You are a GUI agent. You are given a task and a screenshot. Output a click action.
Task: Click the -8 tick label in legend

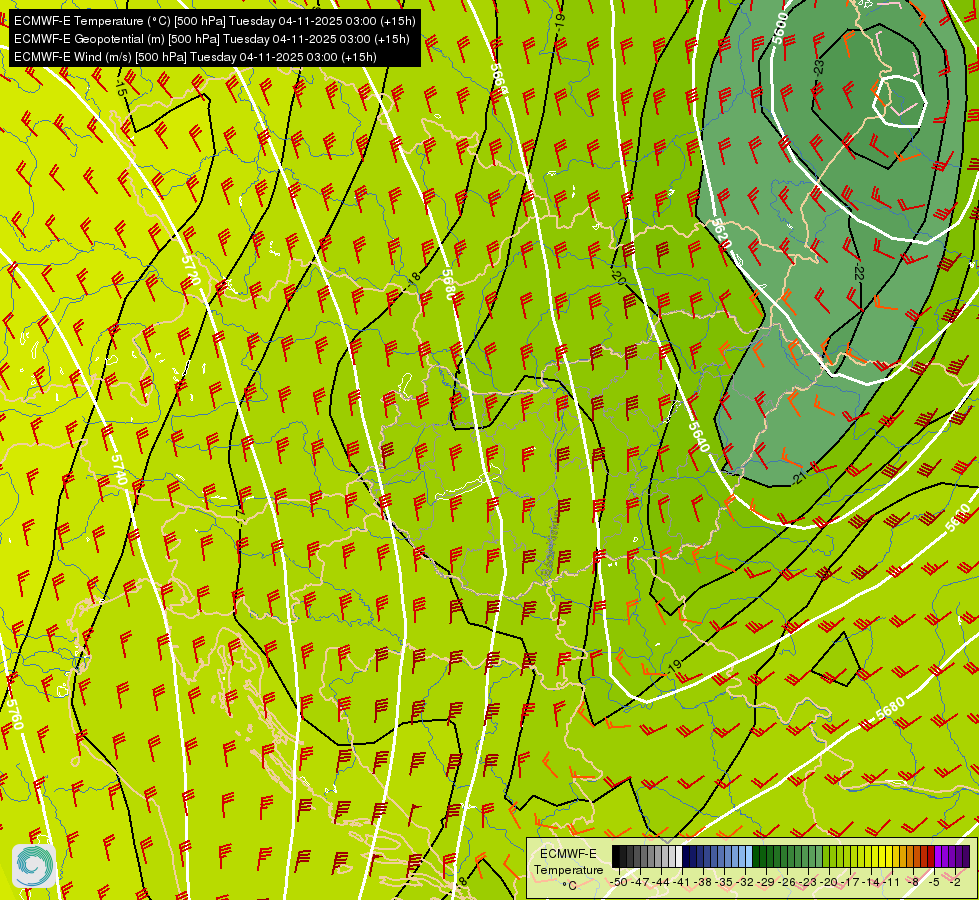tap(913, 883)
